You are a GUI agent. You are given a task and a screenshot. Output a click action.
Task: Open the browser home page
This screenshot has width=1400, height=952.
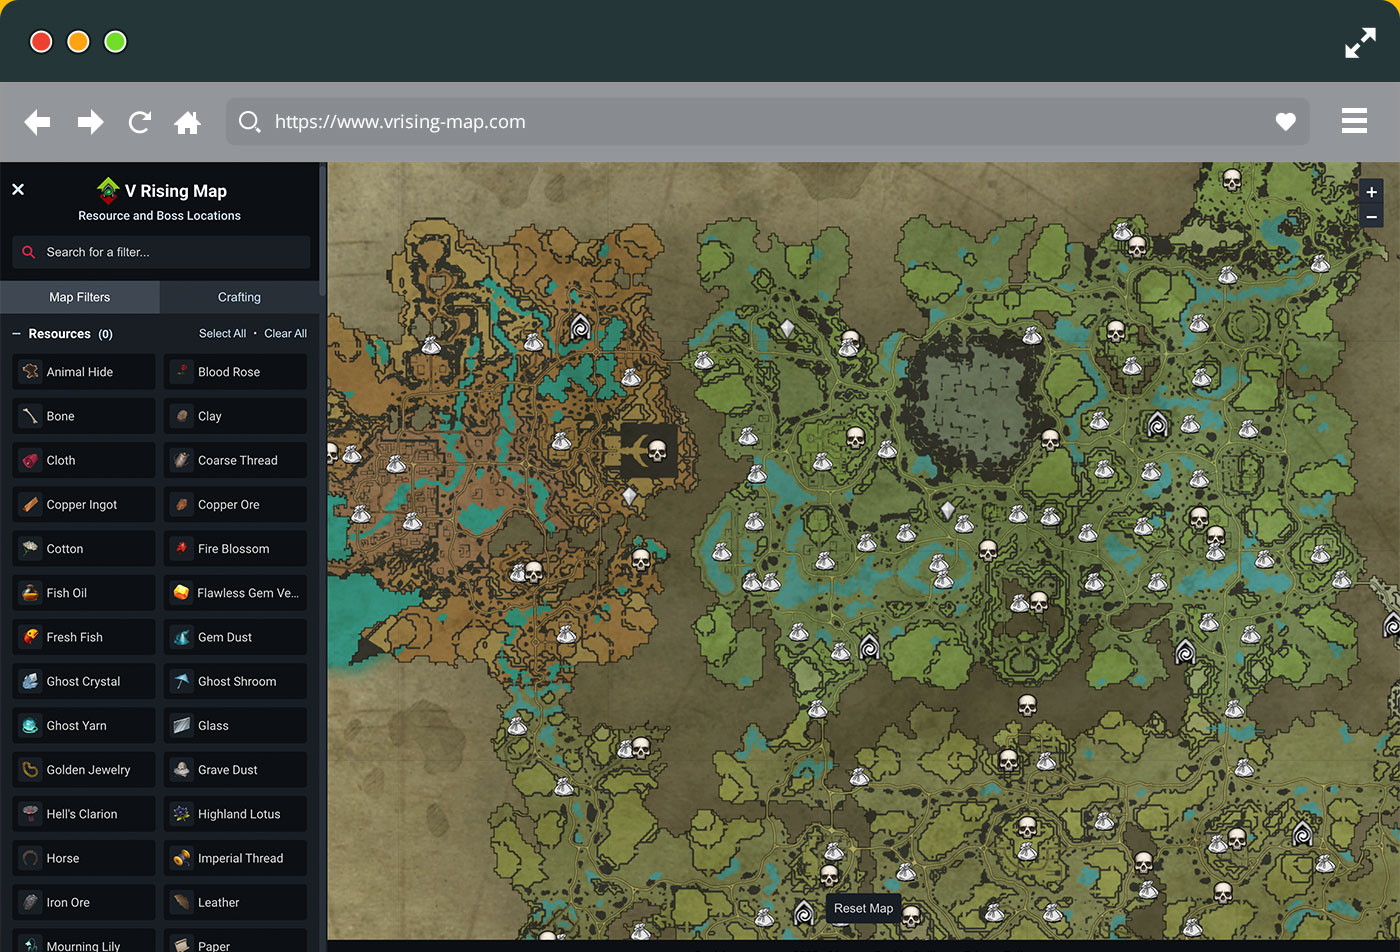click(x=187, y=122)
